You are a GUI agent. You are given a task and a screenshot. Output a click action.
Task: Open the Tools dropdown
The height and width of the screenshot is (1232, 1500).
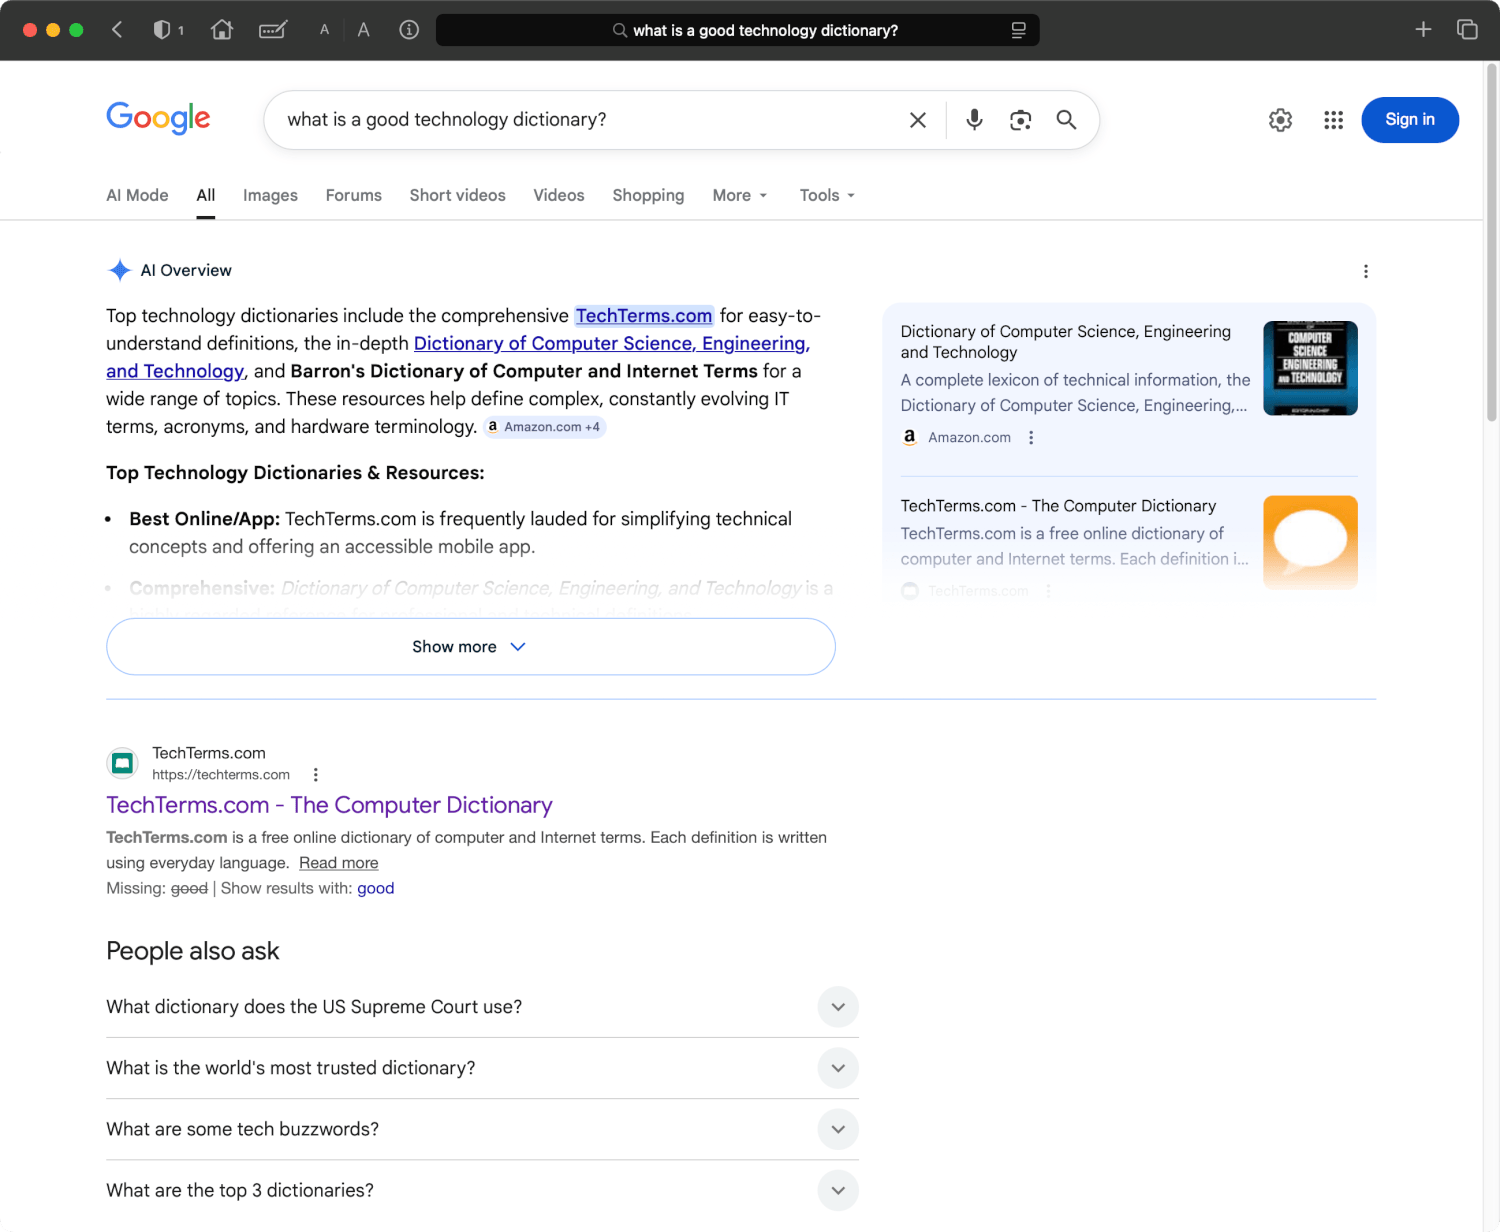click(x=825, y=195)
